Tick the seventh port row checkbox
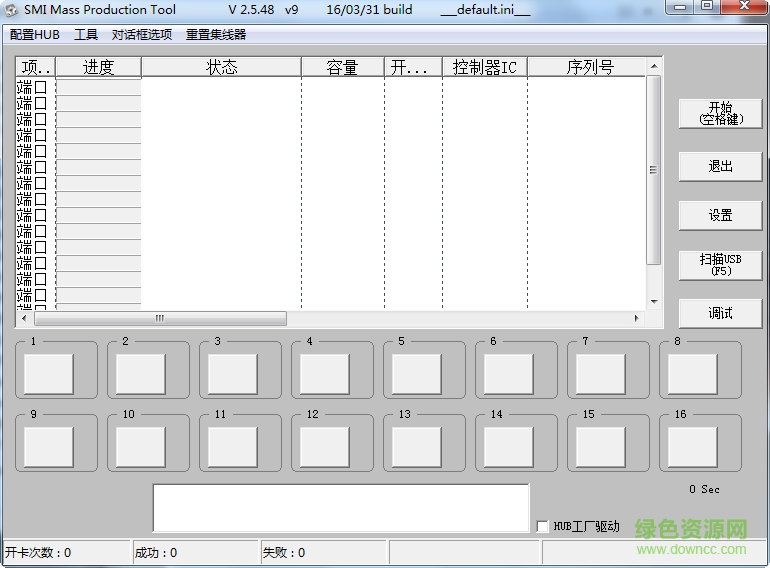The height and width of the screenshot is (568, 770). (41, 183)
